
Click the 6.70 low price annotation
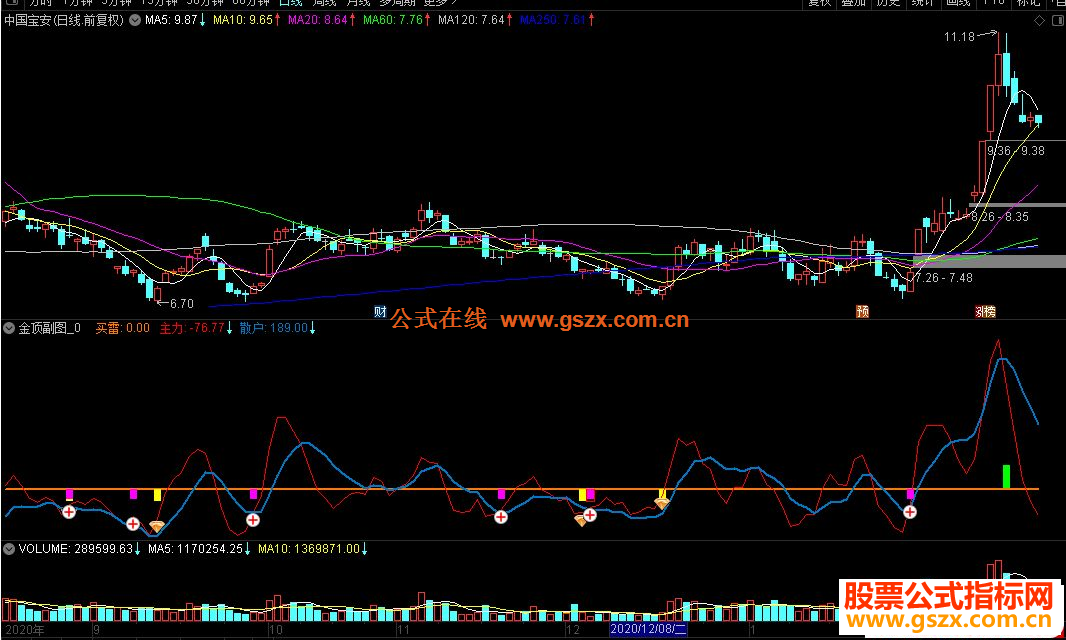182,304
